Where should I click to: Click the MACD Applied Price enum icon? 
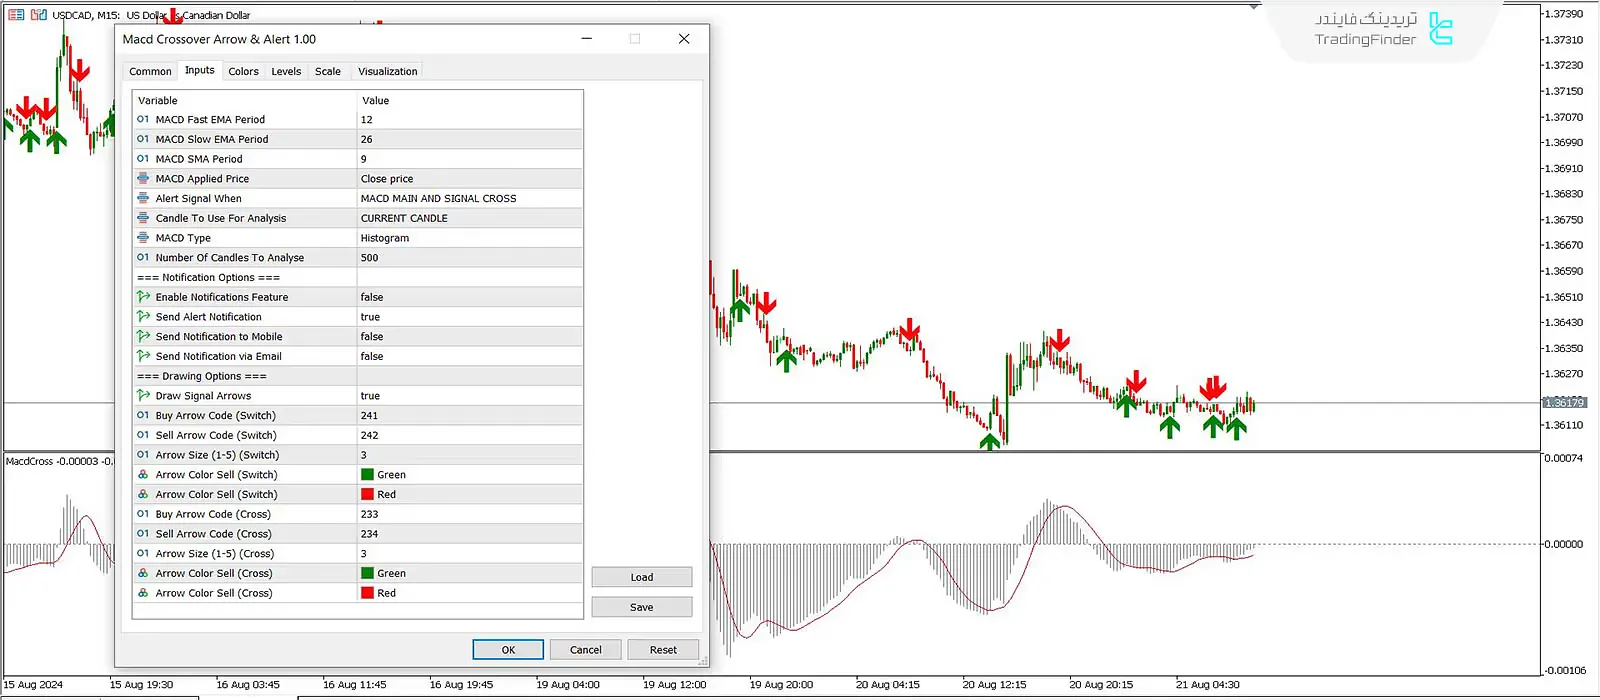143,178
